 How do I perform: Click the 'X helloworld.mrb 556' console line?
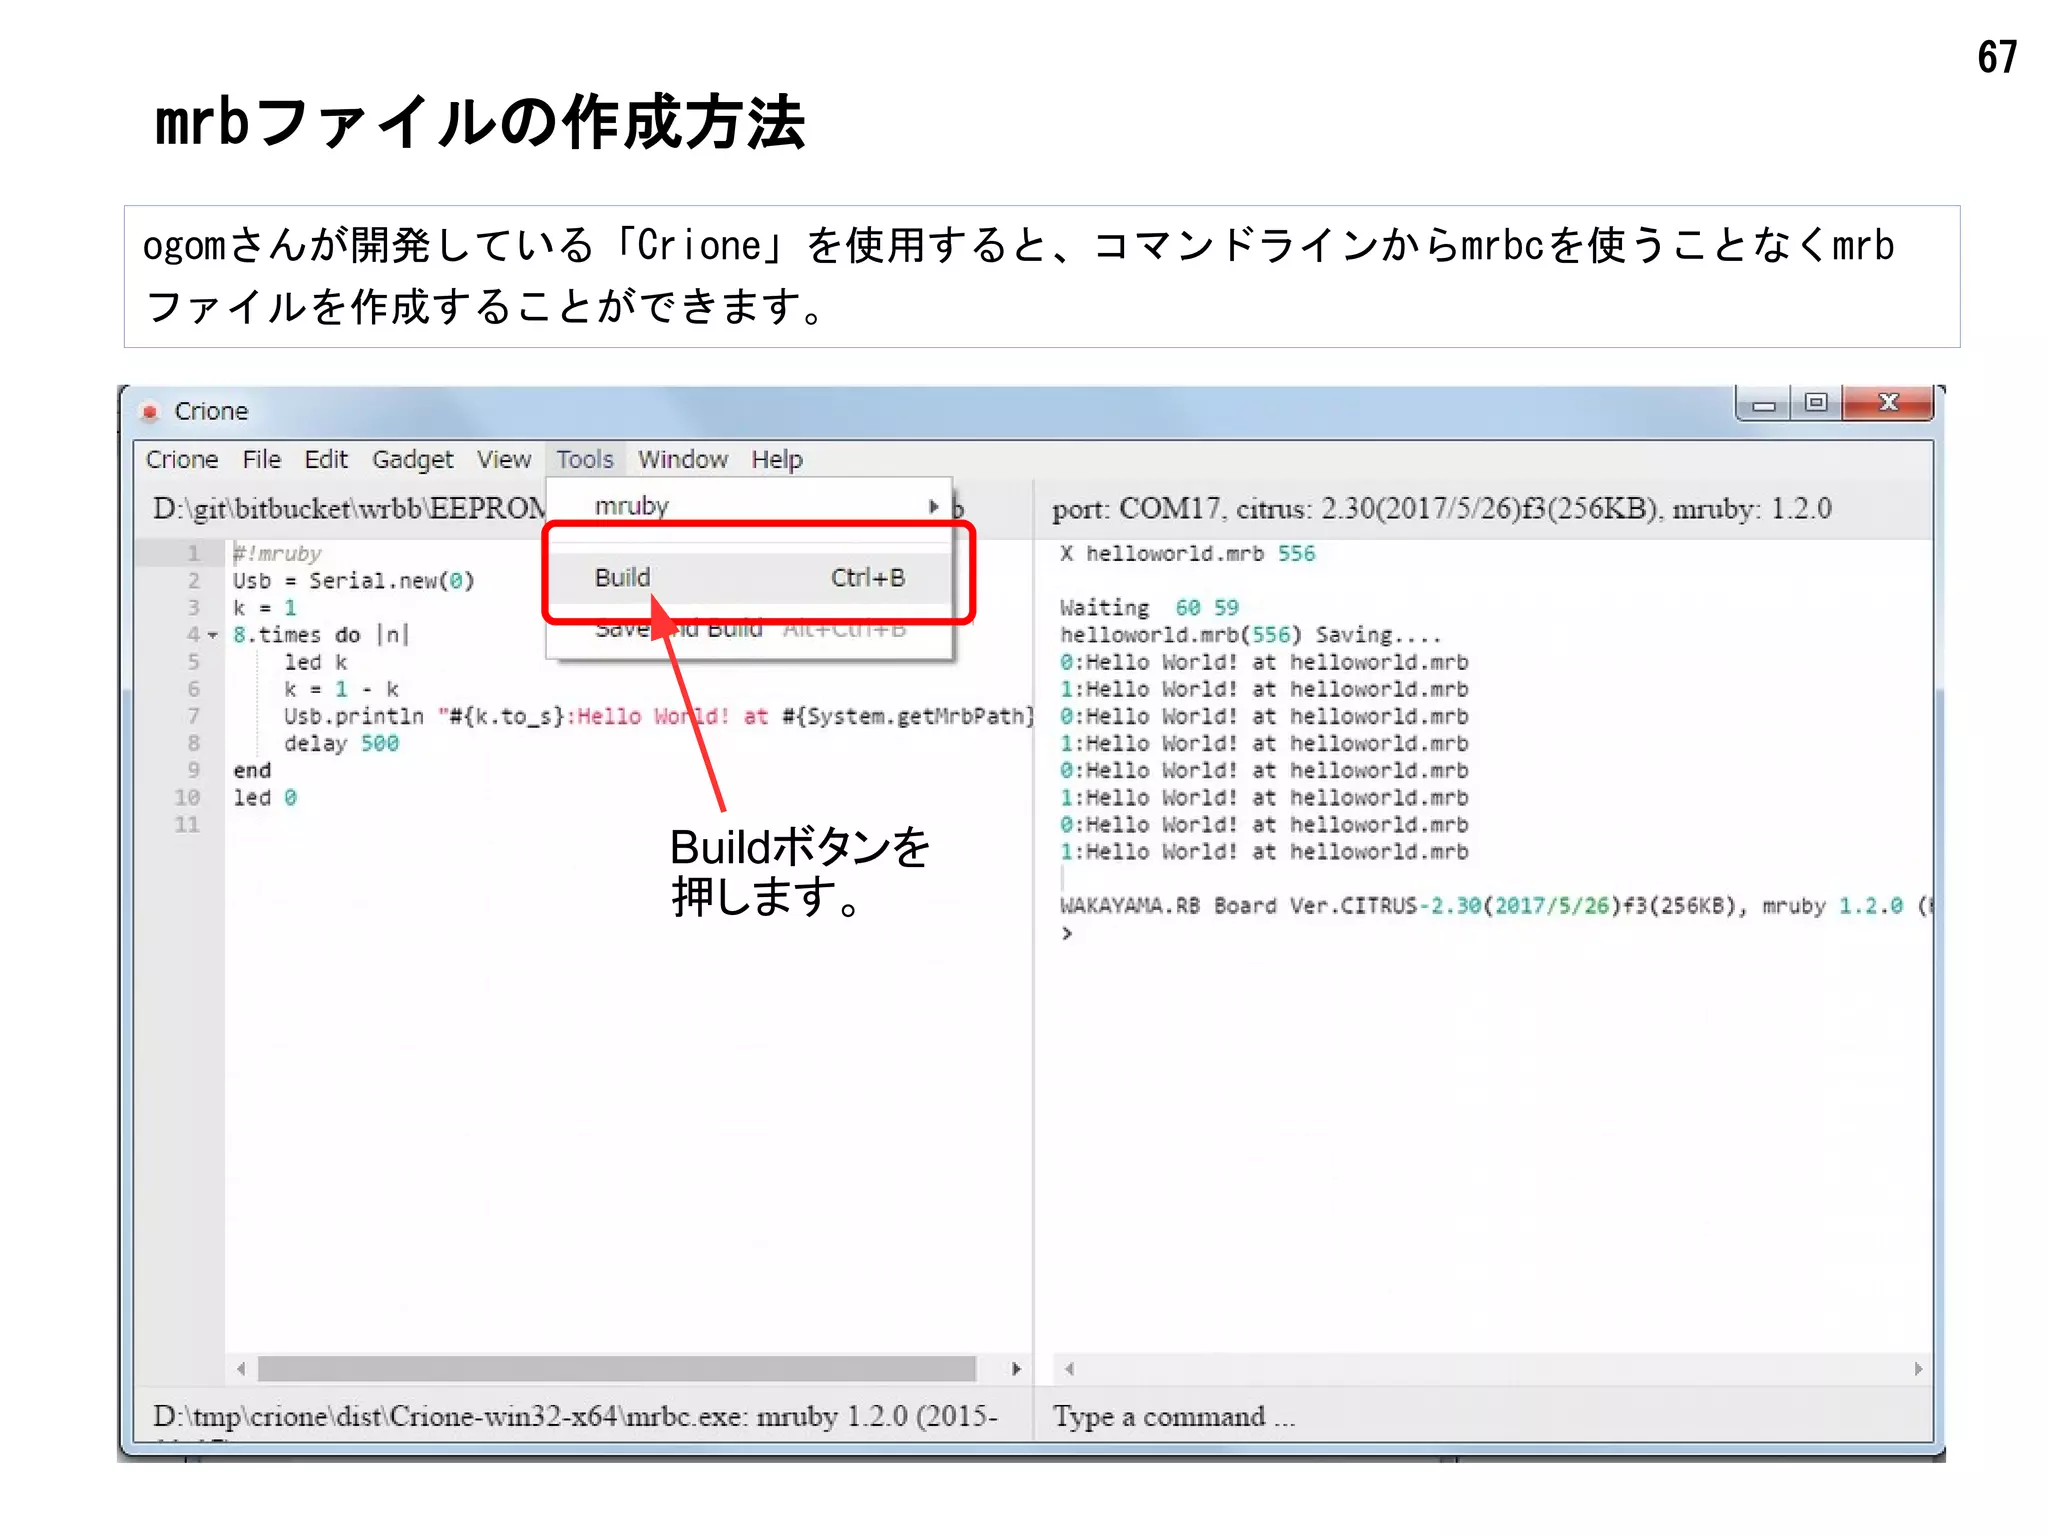[1187, 554]
